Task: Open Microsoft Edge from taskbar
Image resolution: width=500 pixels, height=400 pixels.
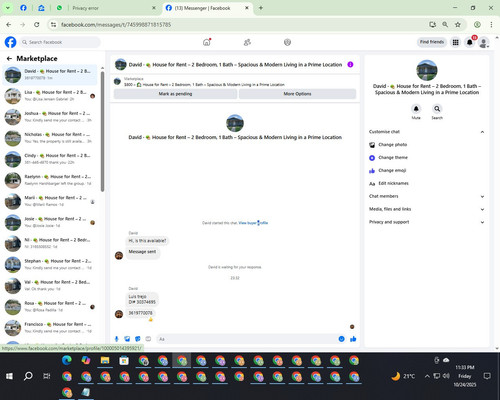Action: click(67, 360)
